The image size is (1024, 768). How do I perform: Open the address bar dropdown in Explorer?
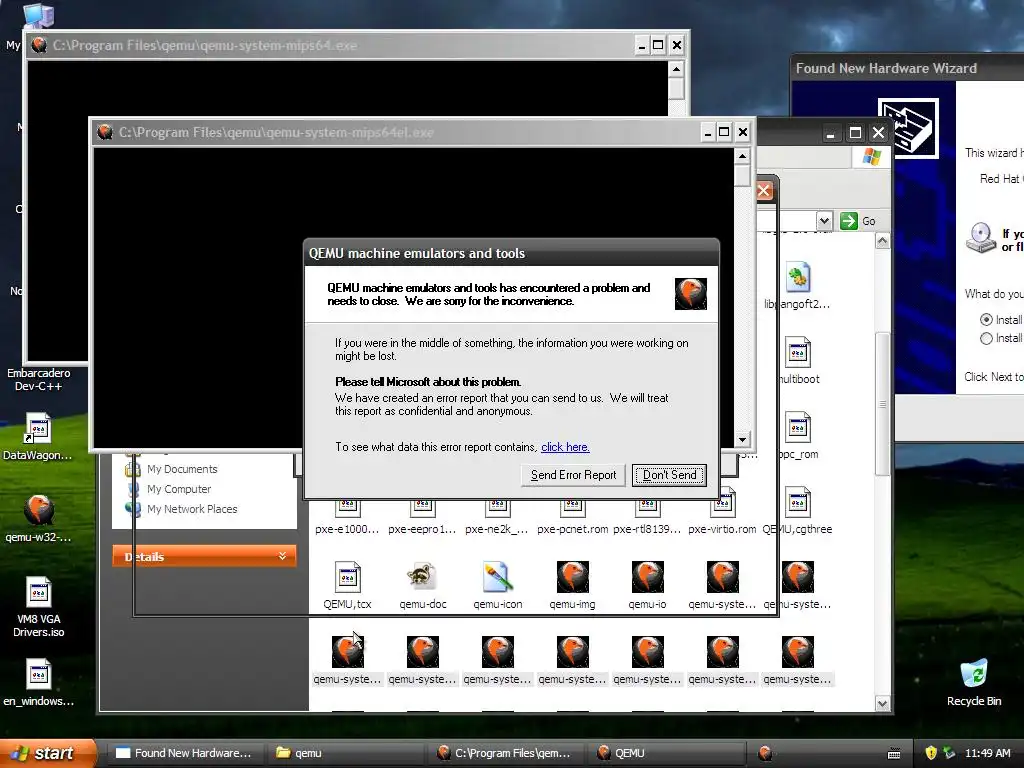click(x=824, y=221)
